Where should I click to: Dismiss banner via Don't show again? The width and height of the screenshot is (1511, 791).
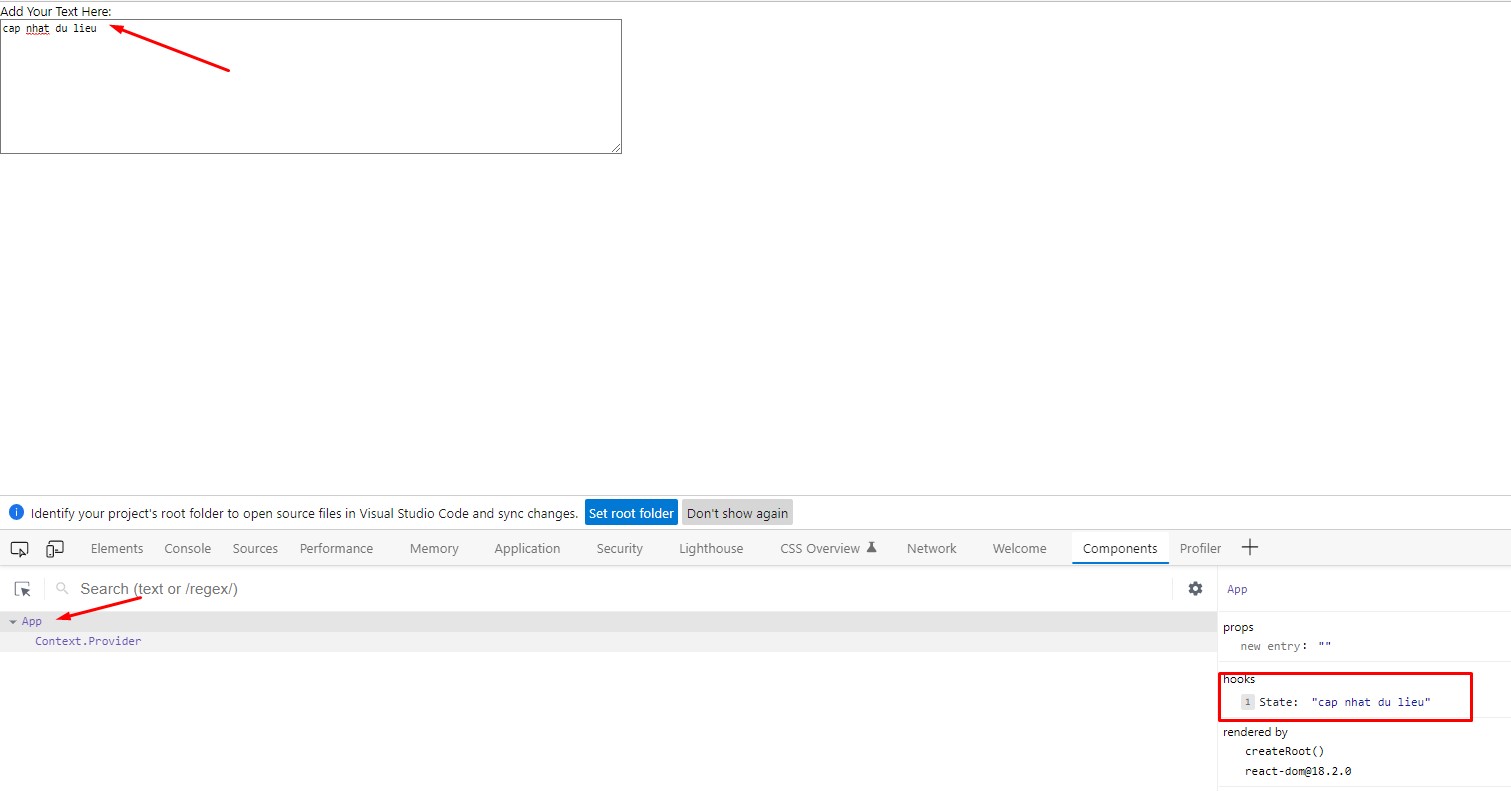pyautogui.click(x=737, y=512)
